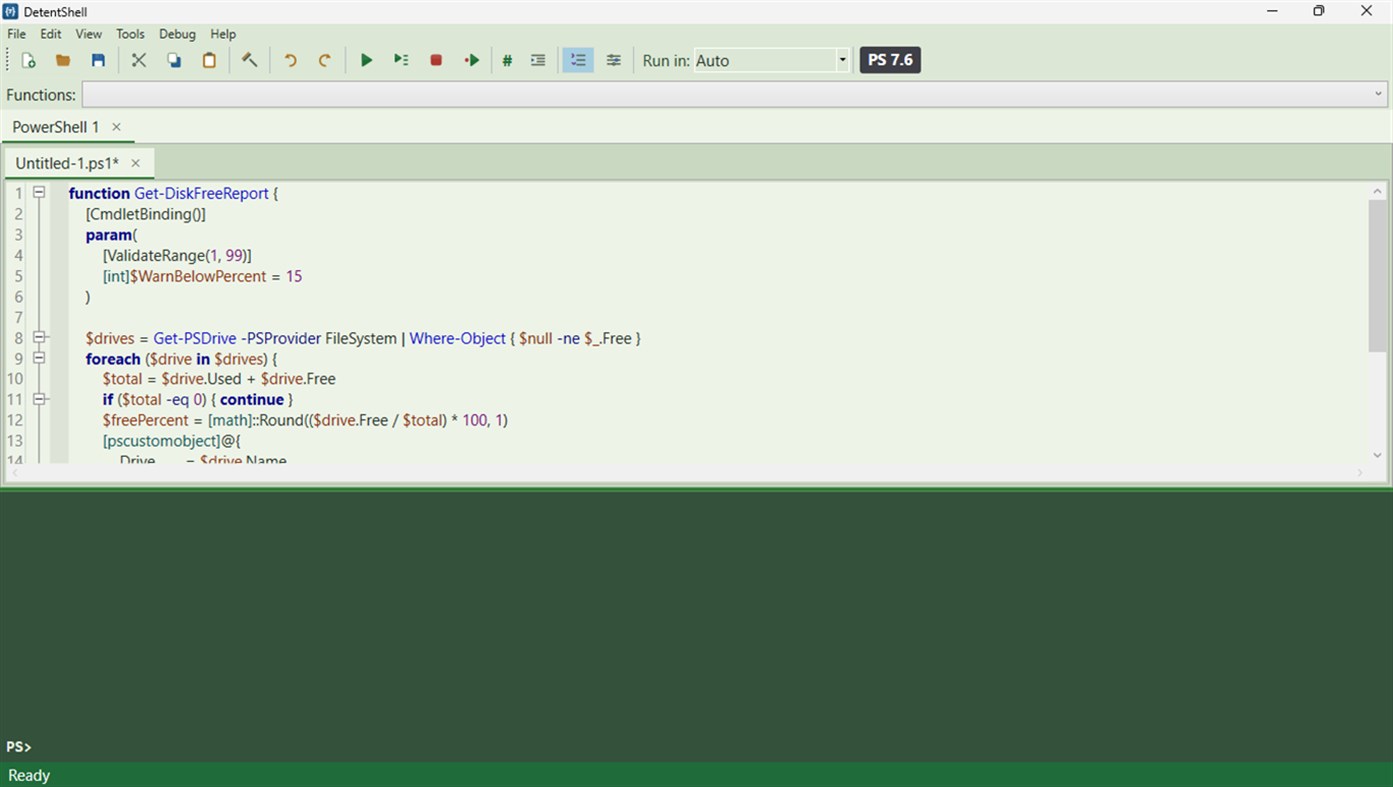Expand the Functions dropdown list
This screenshot has width=1393, height=787.
click(x=1378, y=94)
